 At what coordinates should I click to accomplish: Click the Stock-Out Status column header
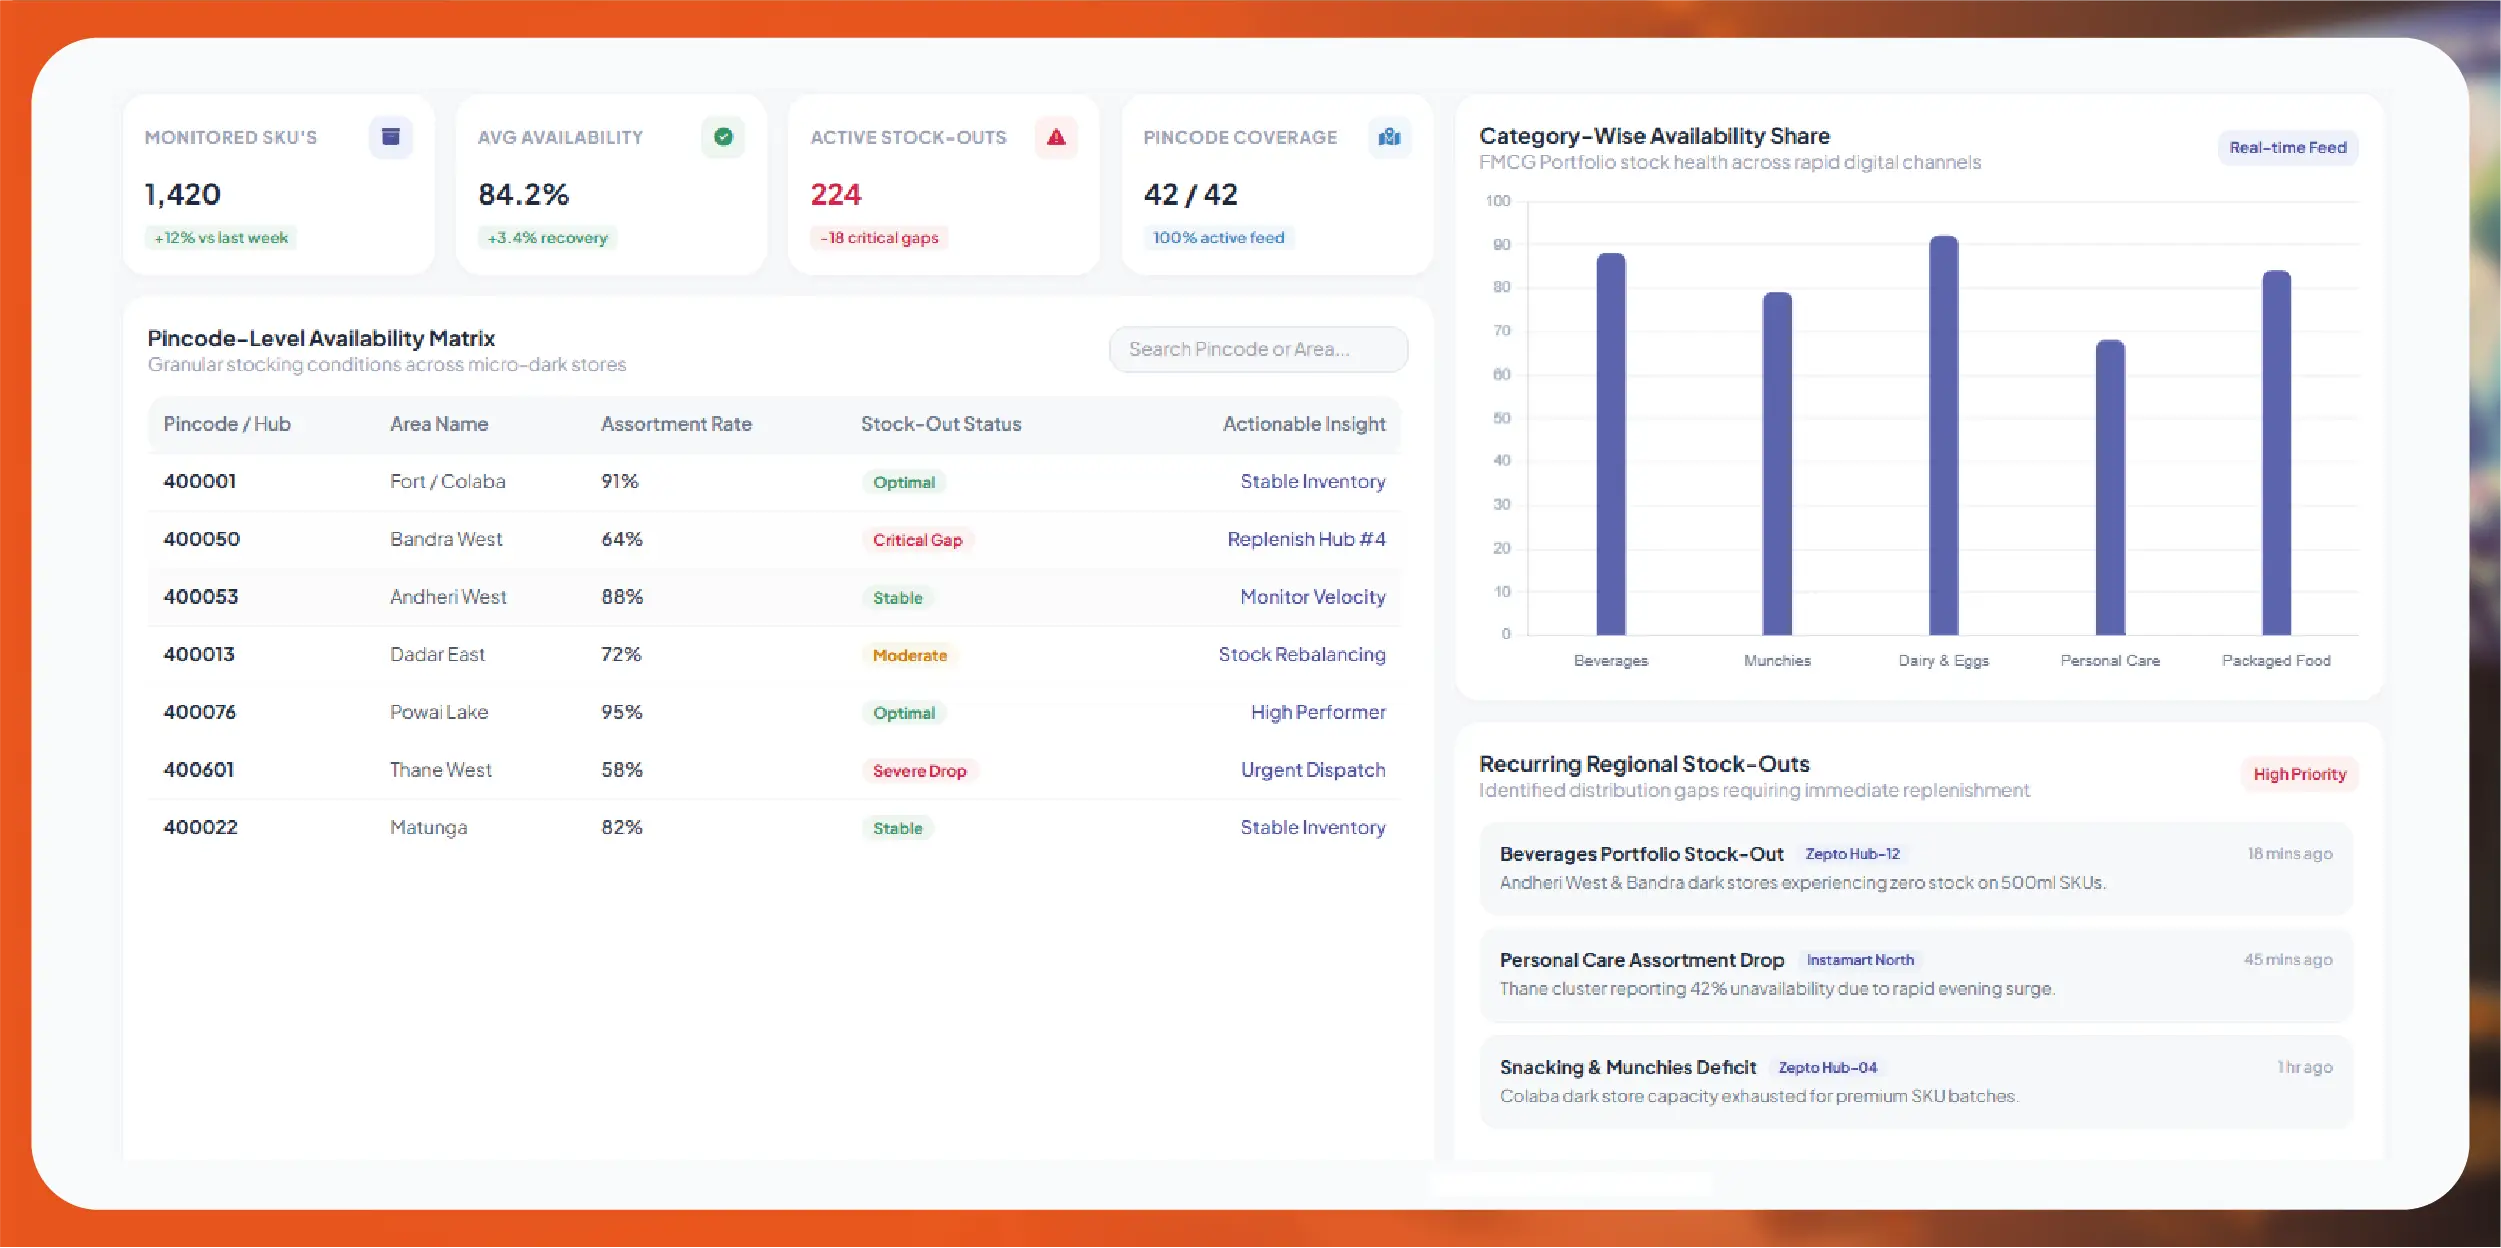click(941, 424)
